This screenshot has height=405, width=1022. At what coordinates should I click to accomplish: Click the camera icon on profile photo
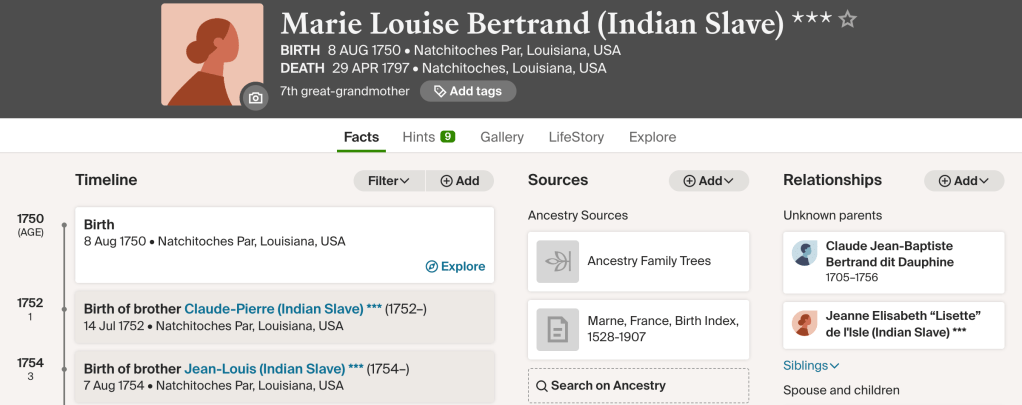click(255, 97)
